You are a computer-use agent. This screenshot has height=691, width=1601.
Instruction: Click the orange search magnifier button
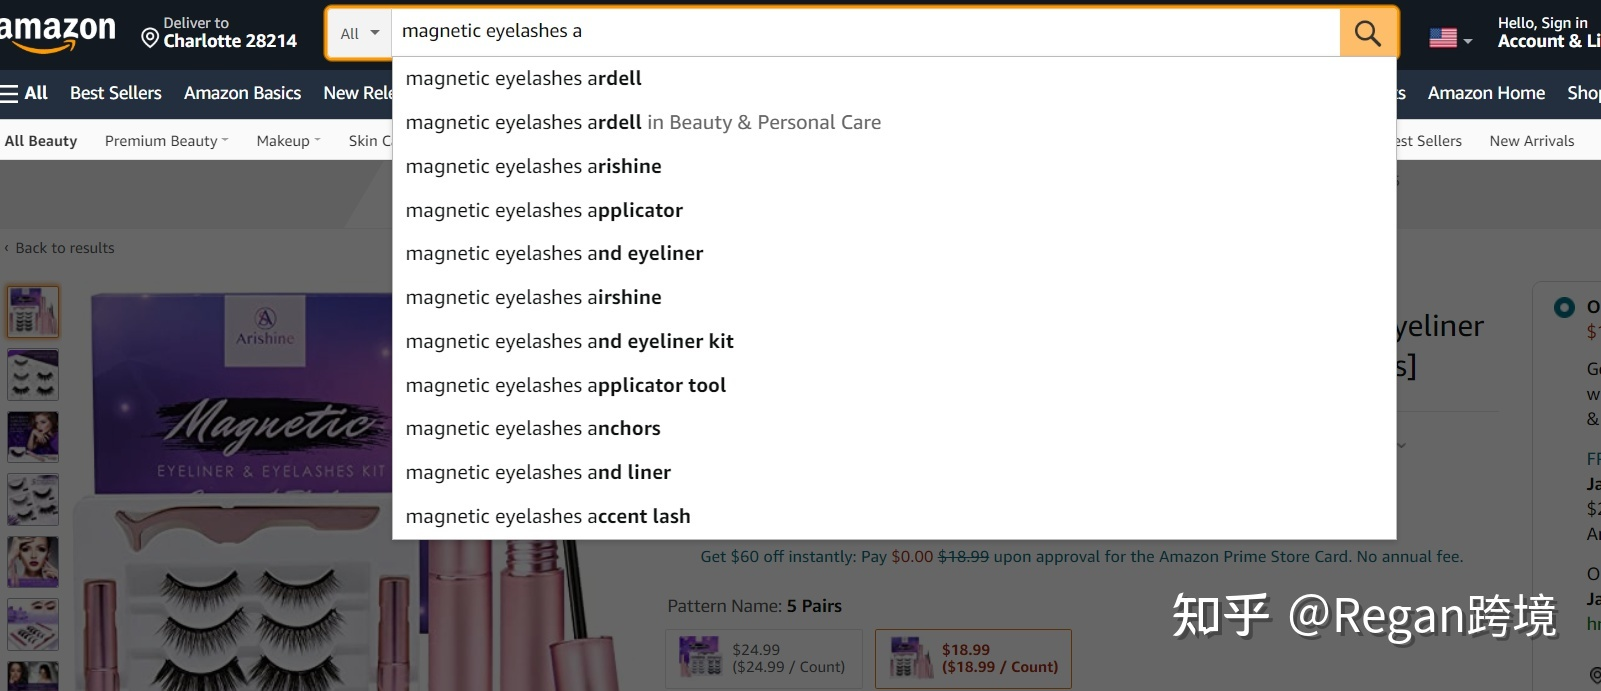click(1367, 33)
